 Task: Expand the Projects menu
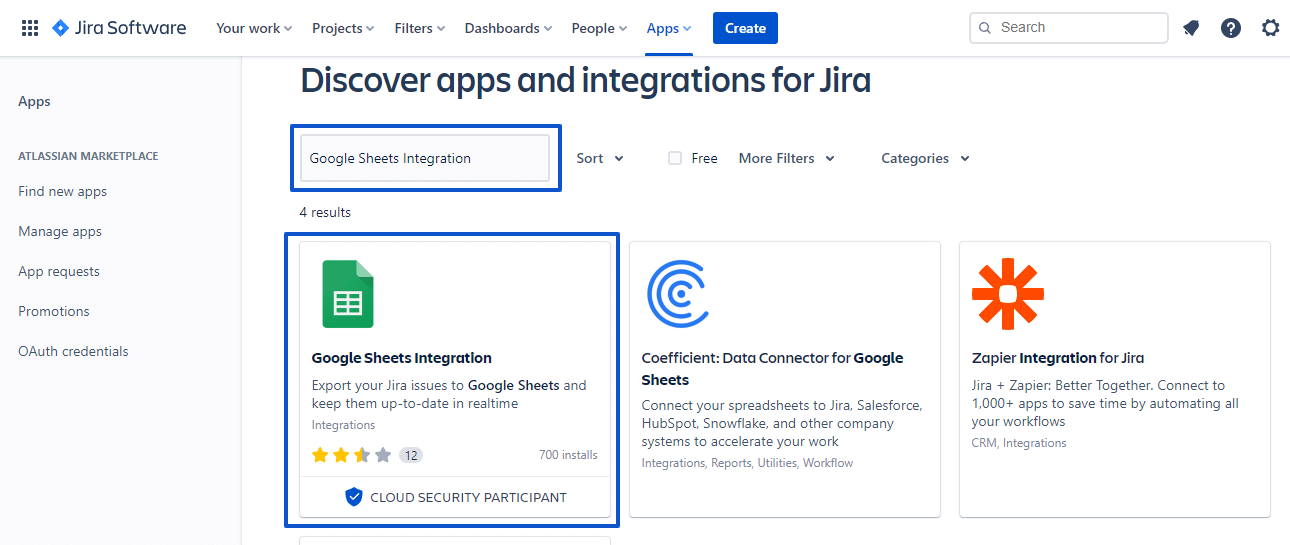(343, 28)
